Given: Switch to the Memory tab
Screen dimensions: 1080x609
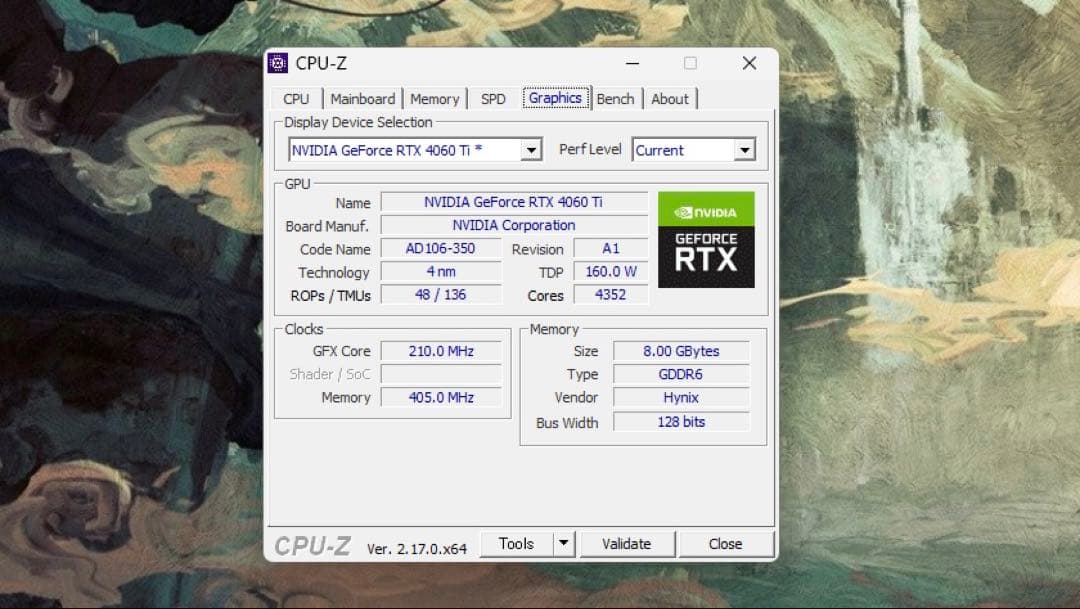Looking at the screenshot, I should click(435, 99).
